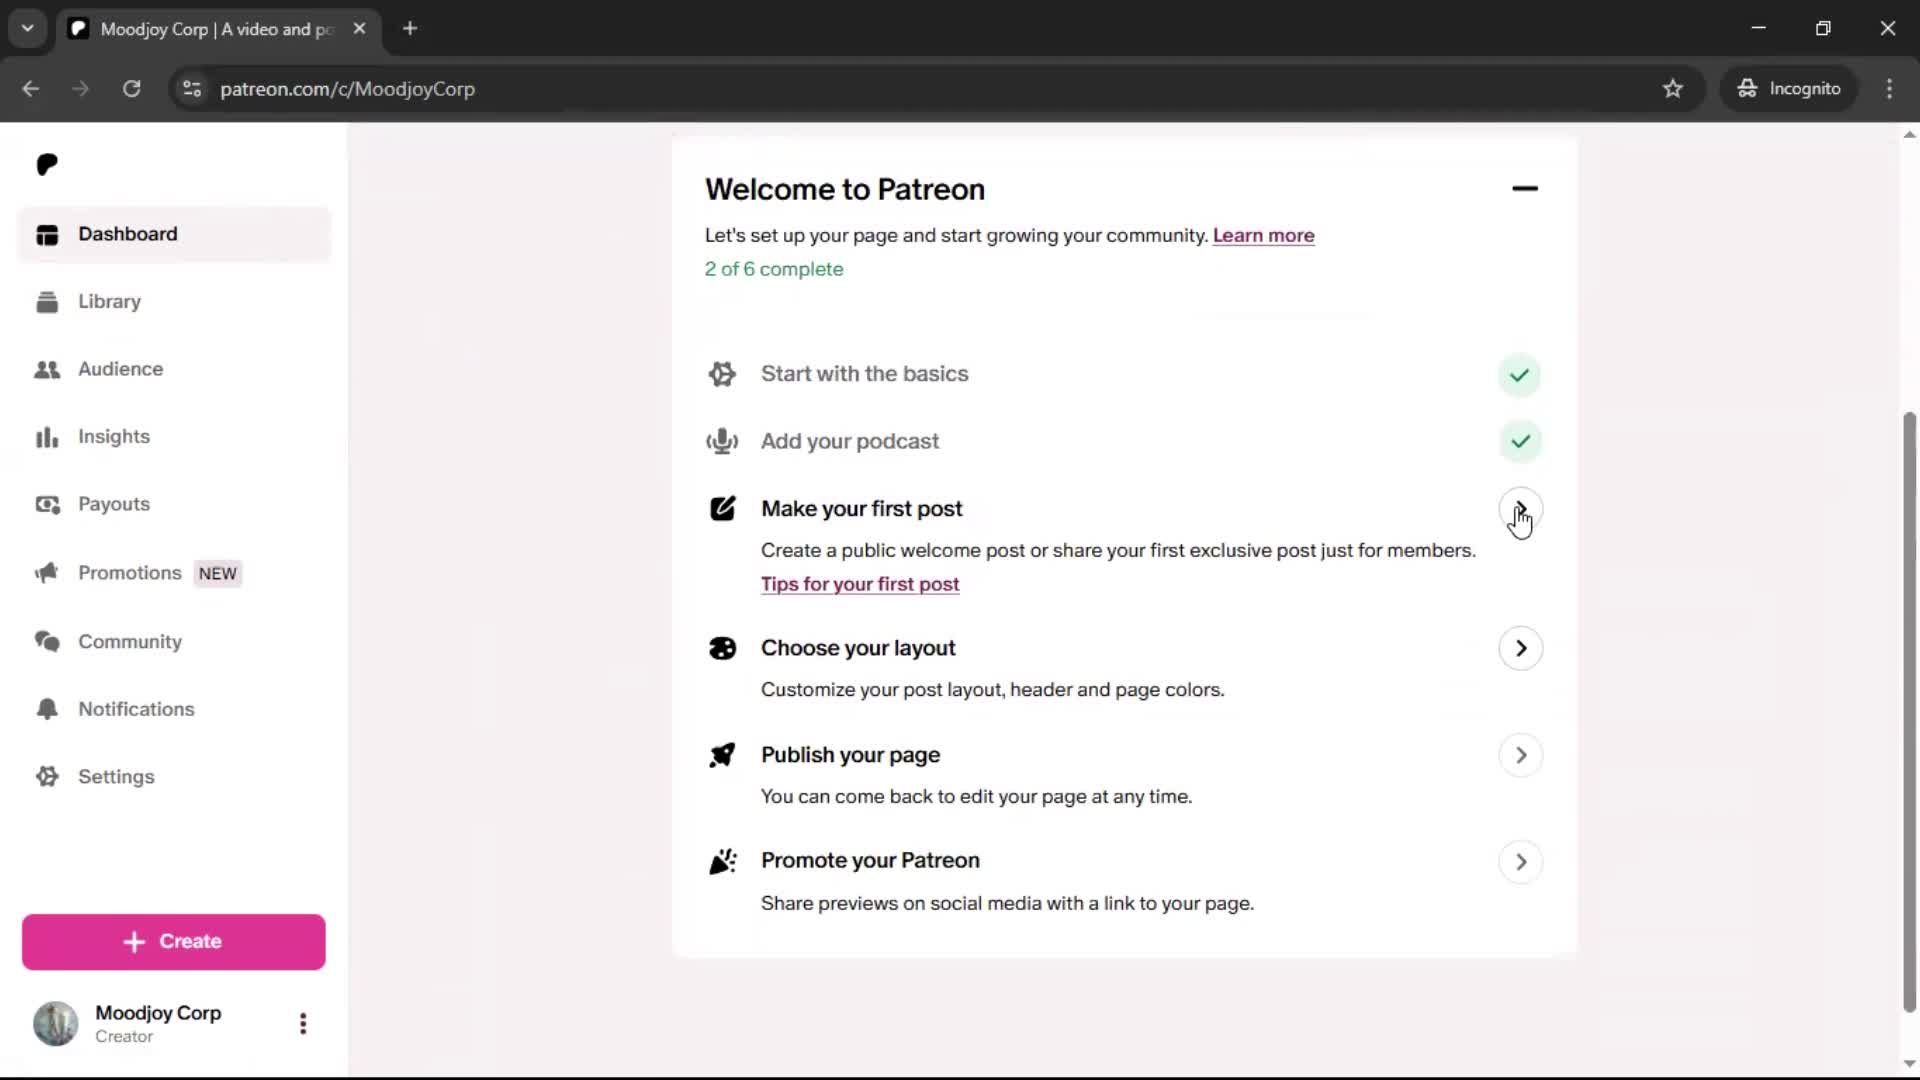The width and height of the screenshot is (1920, 1080).
Task: Select the Promote your Patreon heading
Action: [870, 861]
